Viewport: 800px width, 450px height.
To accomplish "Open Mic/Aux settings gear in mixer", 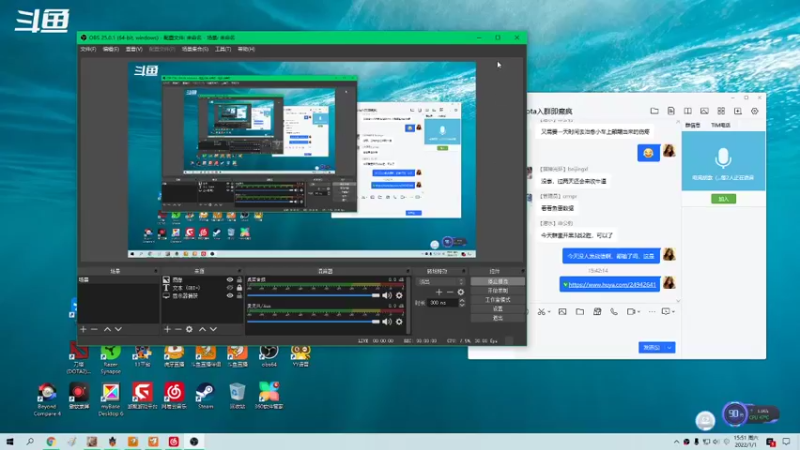I will [399, 321].
